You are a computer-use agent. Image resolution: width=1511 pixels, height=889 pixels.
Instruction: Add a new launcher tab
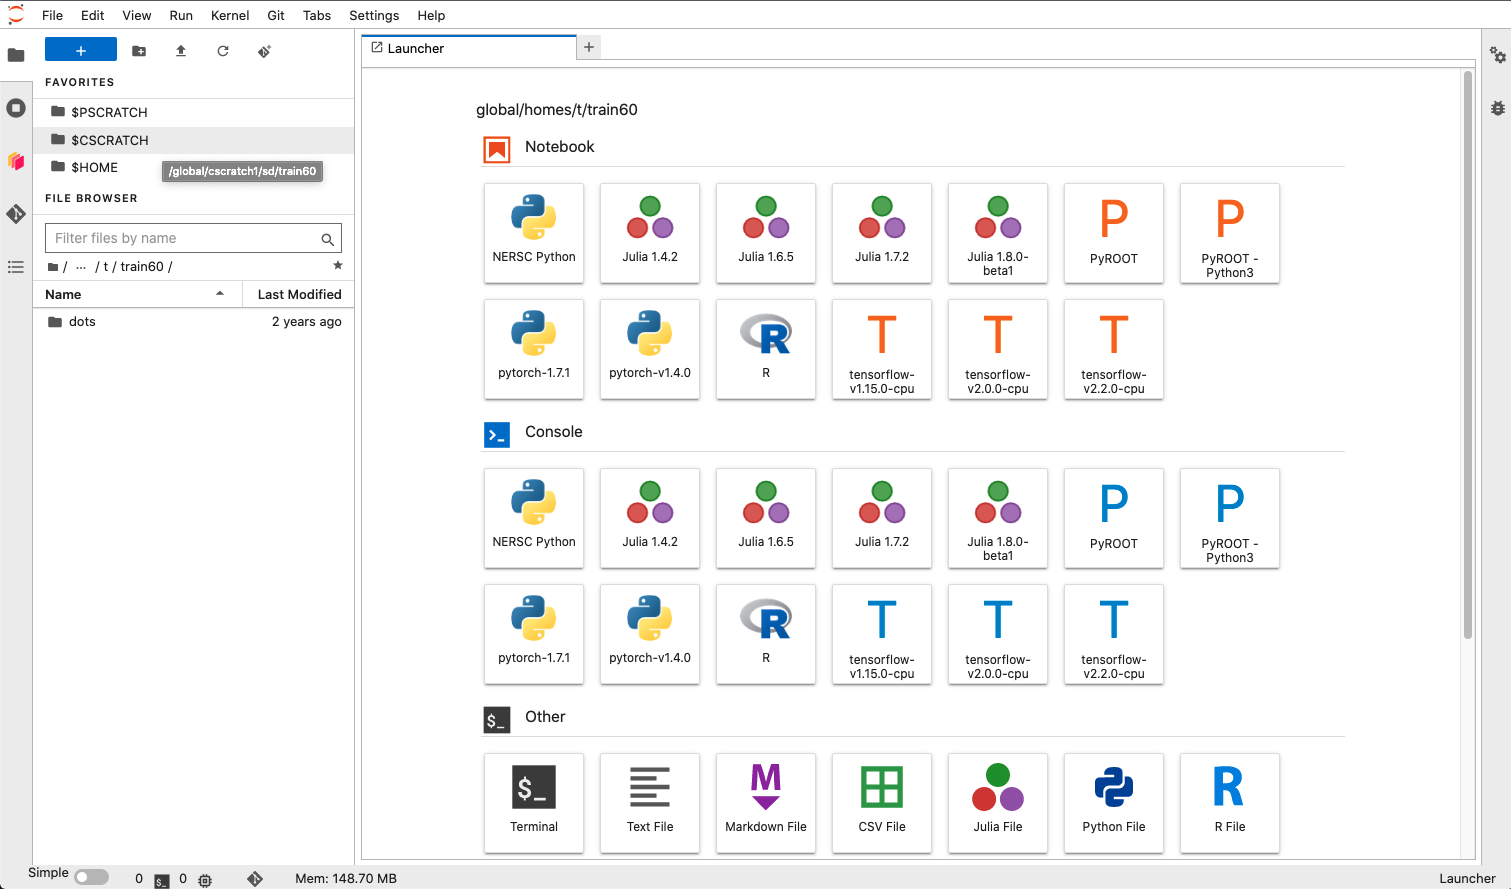pos(589,47)
